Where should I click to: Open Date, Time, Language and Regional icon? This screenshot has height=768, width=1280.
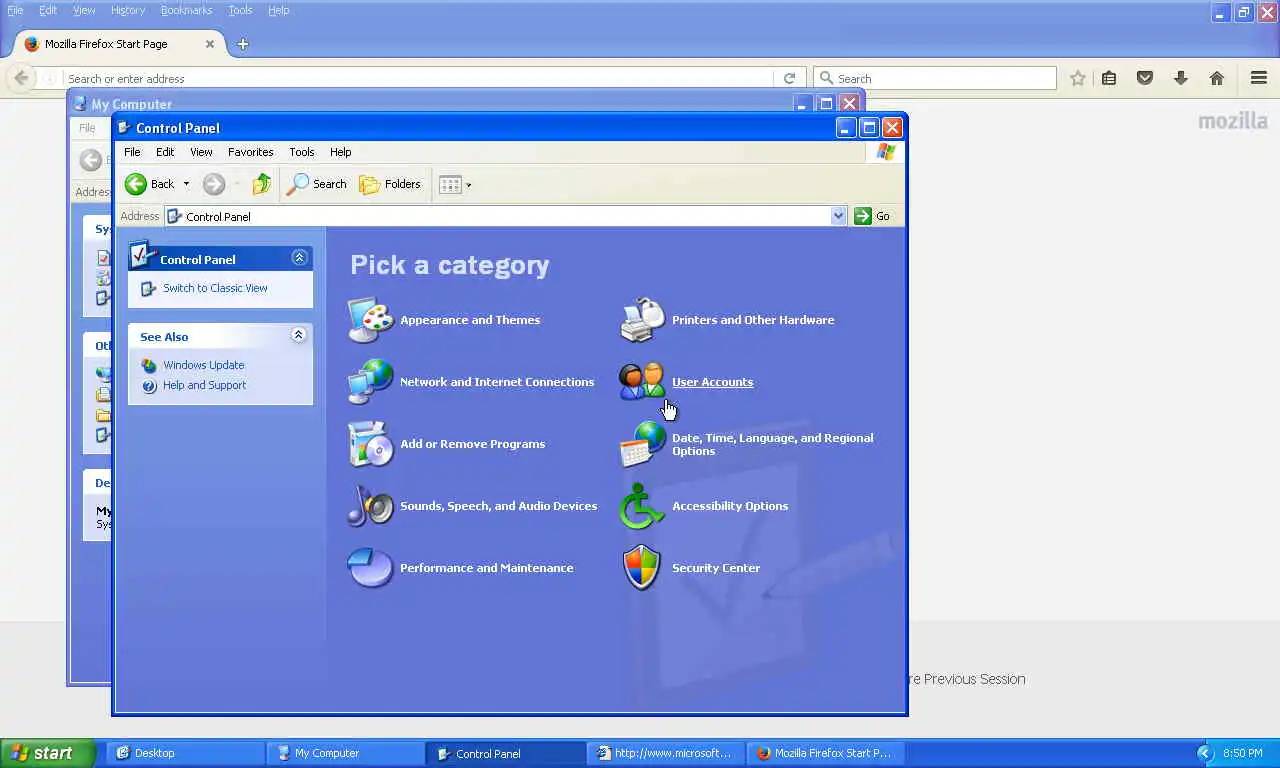pos(642,444)
